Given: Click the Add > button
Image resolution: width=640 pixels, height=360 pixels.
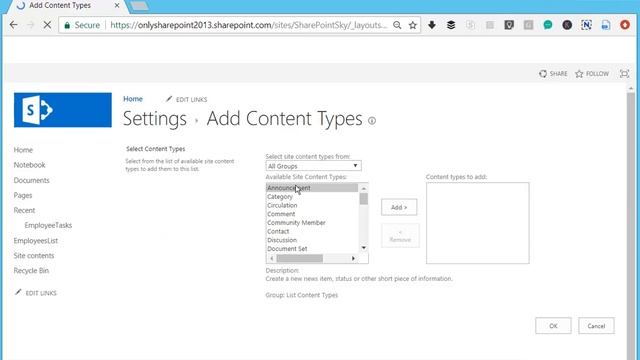Looking at the screenshot, I should point(399,207).
